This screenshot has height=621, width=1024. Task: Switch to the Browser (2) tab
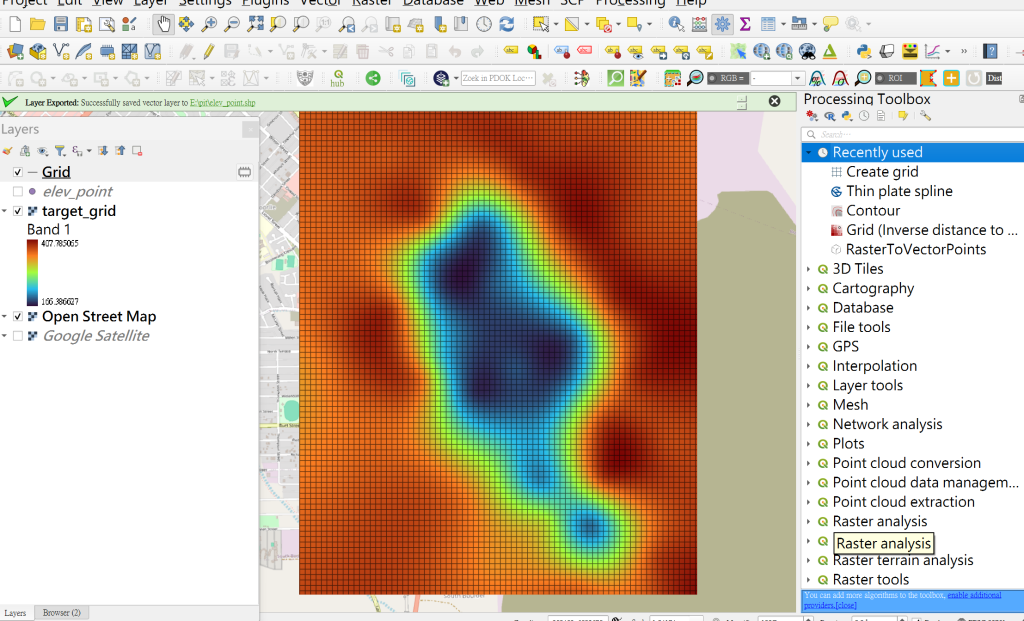61,613
